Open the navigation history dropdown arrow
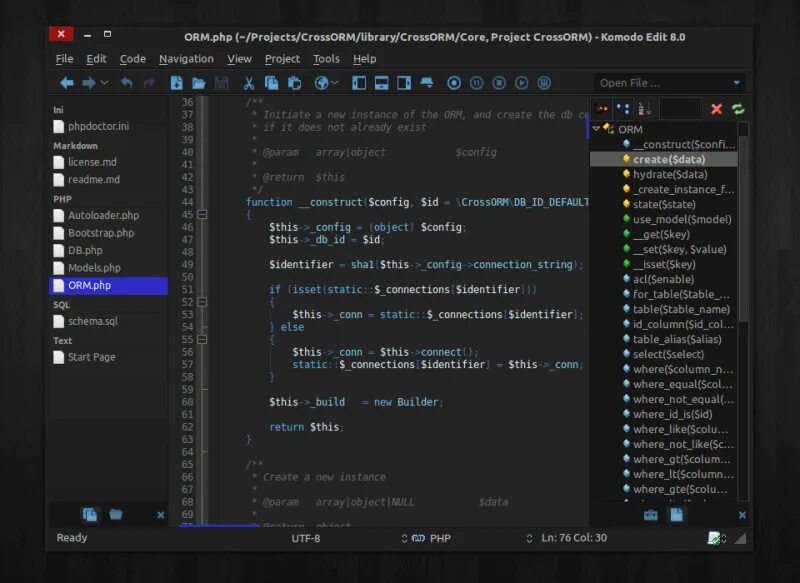Viewport: 800px width, 583px height. [105, 83]
